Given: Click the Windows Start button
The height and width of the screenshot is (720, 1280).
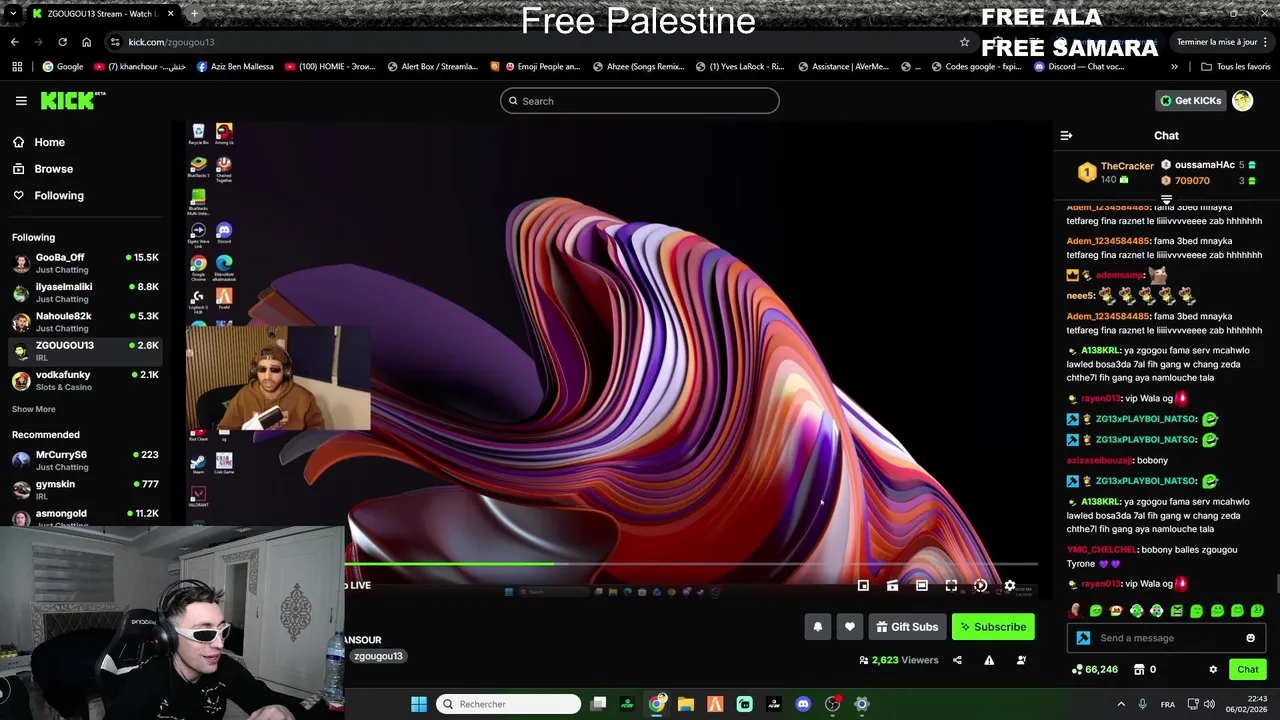Looking at the screenshot, I should tap(419, 704).
